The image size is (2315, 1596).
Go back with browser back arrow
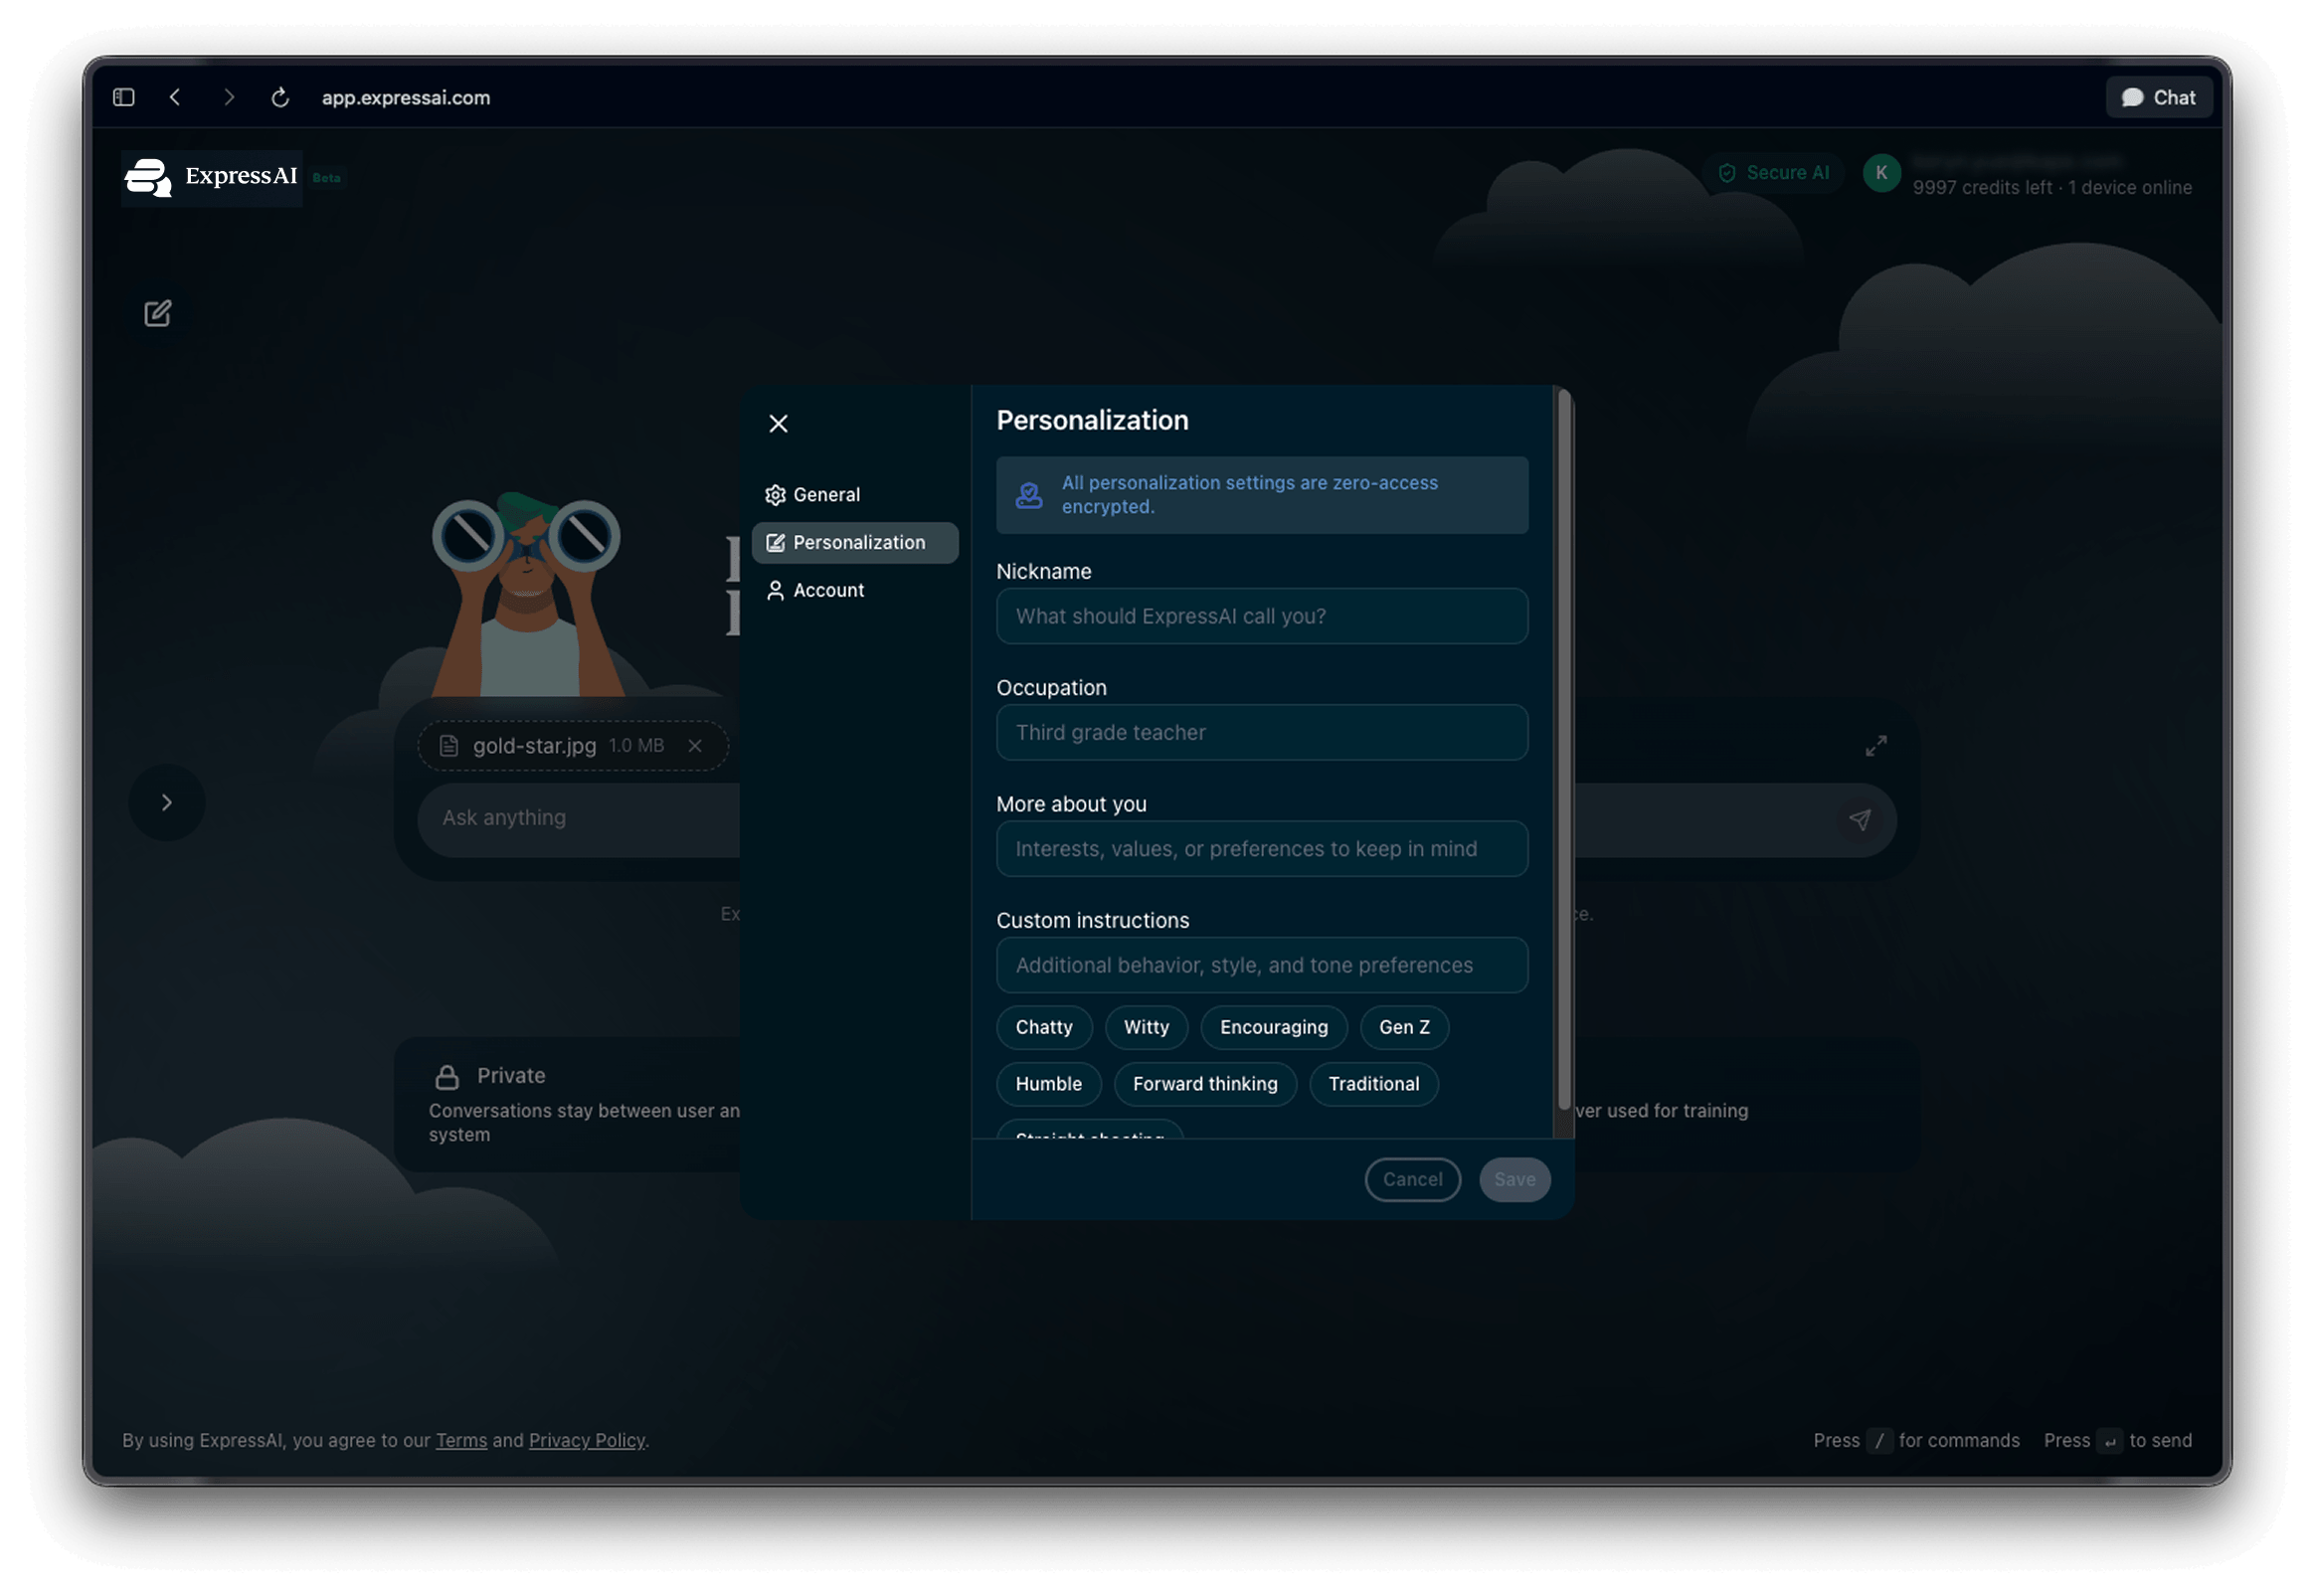(176, 97)
